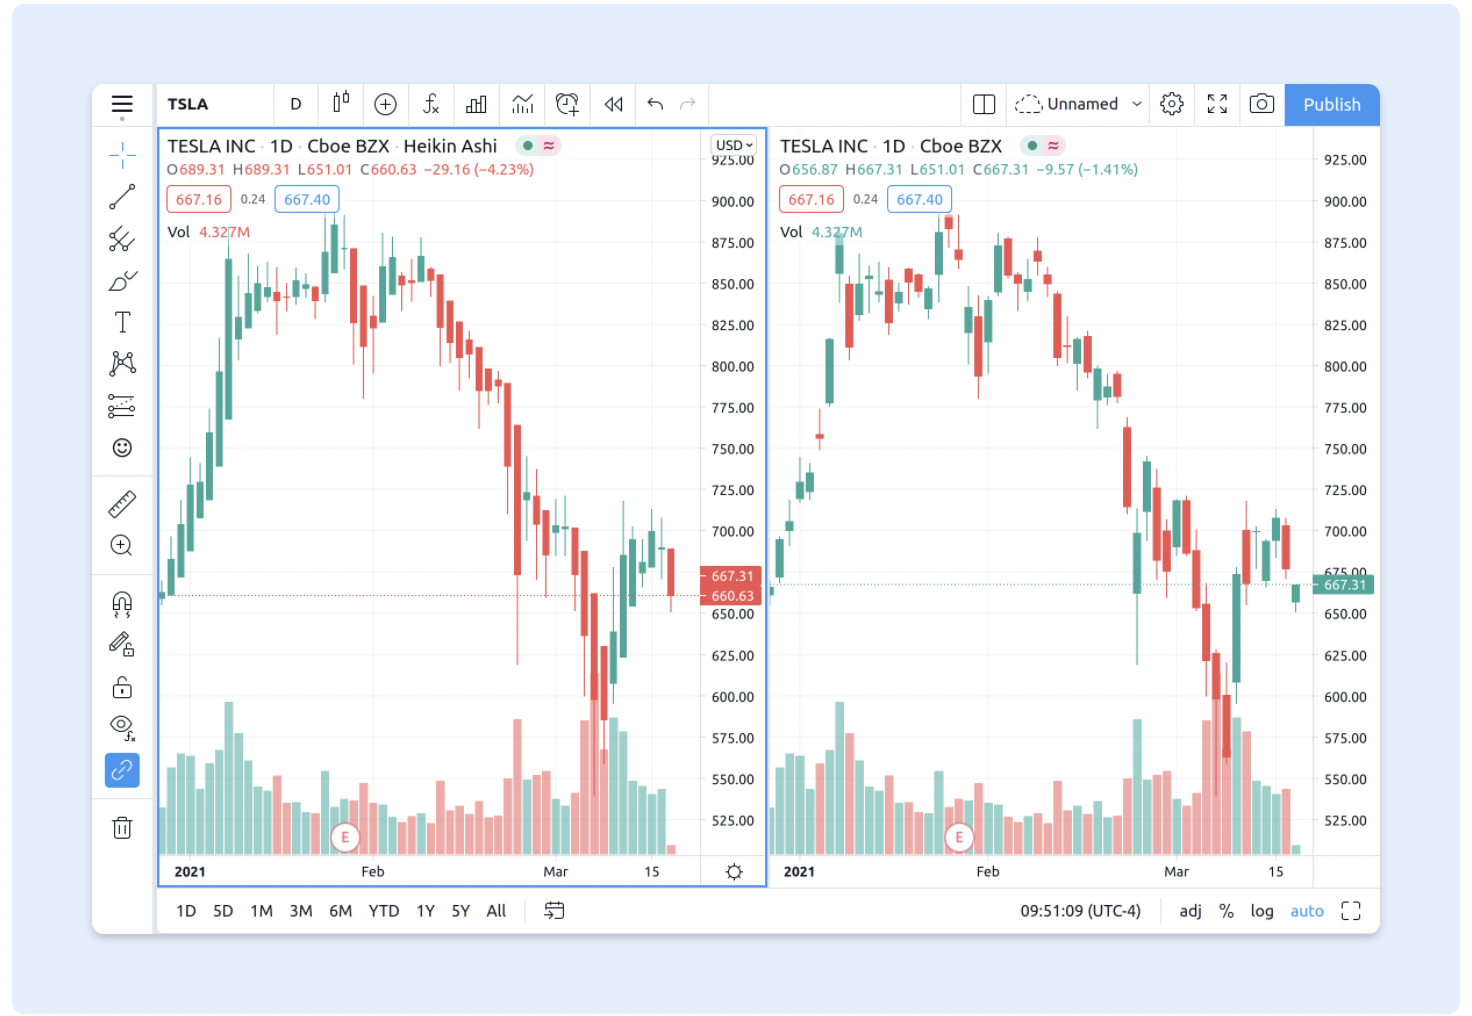
Task: Open the bar replay rewind tool
Action: [x=614, y=104]
